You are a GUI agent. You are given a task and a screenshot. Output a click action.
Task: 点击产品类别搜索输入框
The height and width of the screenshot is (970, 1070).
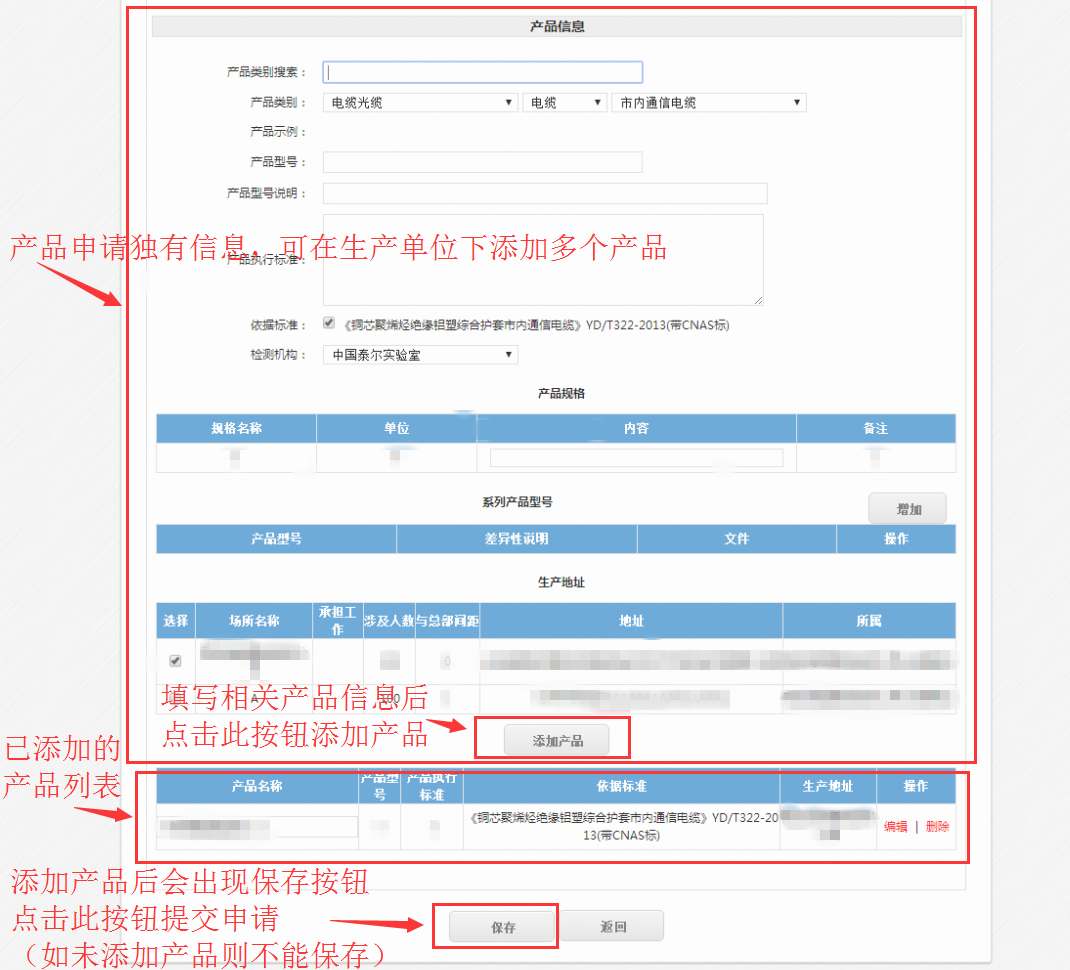pos(482,72)
